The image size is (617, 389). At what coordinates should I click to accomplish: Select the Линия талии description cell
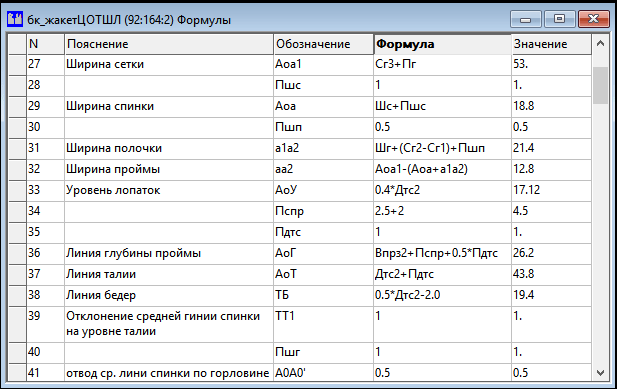coord(169,274)
